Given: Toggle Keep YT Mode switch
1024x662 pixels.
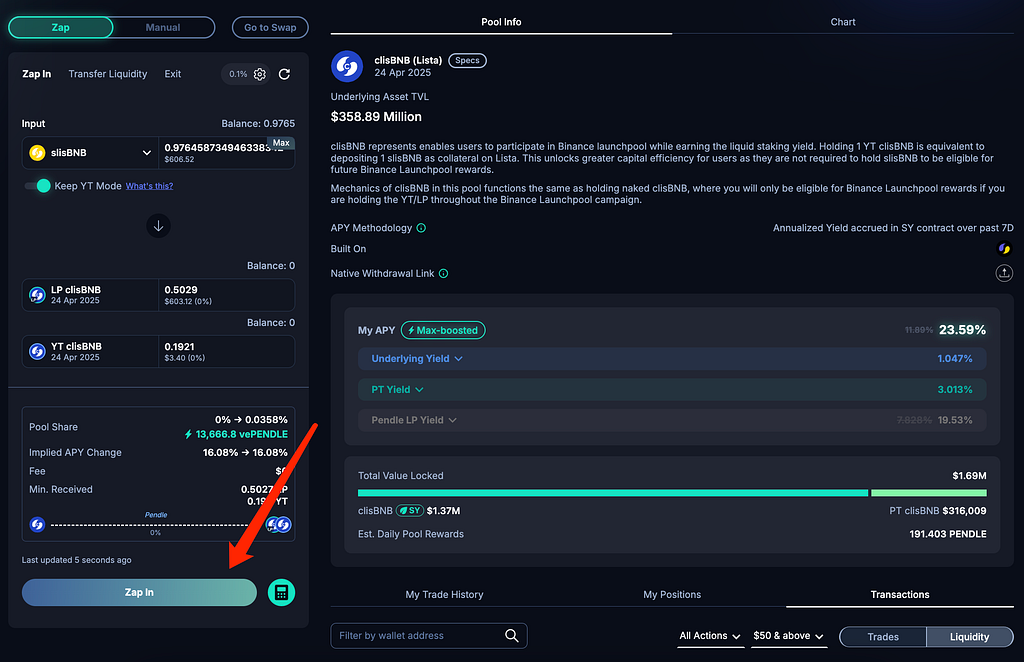Looking at the screenshot, I should [x=38, y=186].
